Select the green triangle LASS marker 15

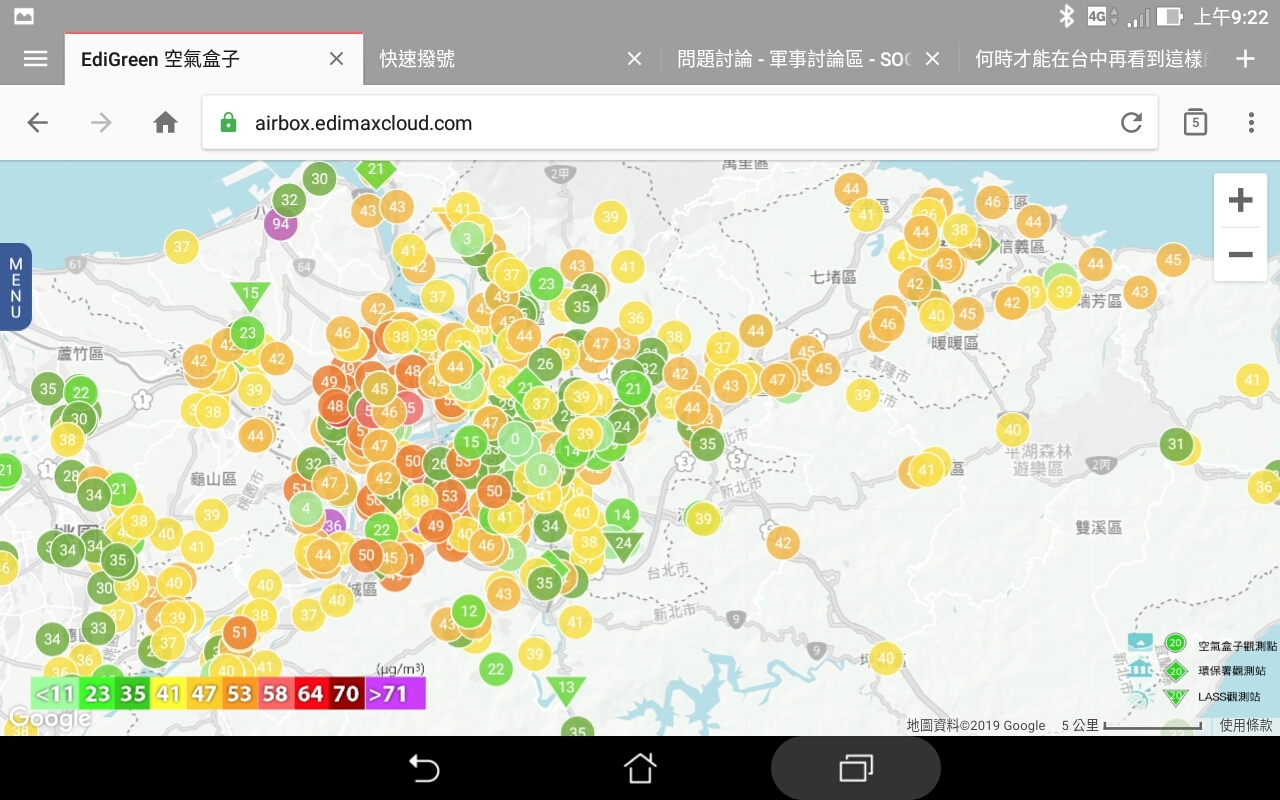click(250, 295)
